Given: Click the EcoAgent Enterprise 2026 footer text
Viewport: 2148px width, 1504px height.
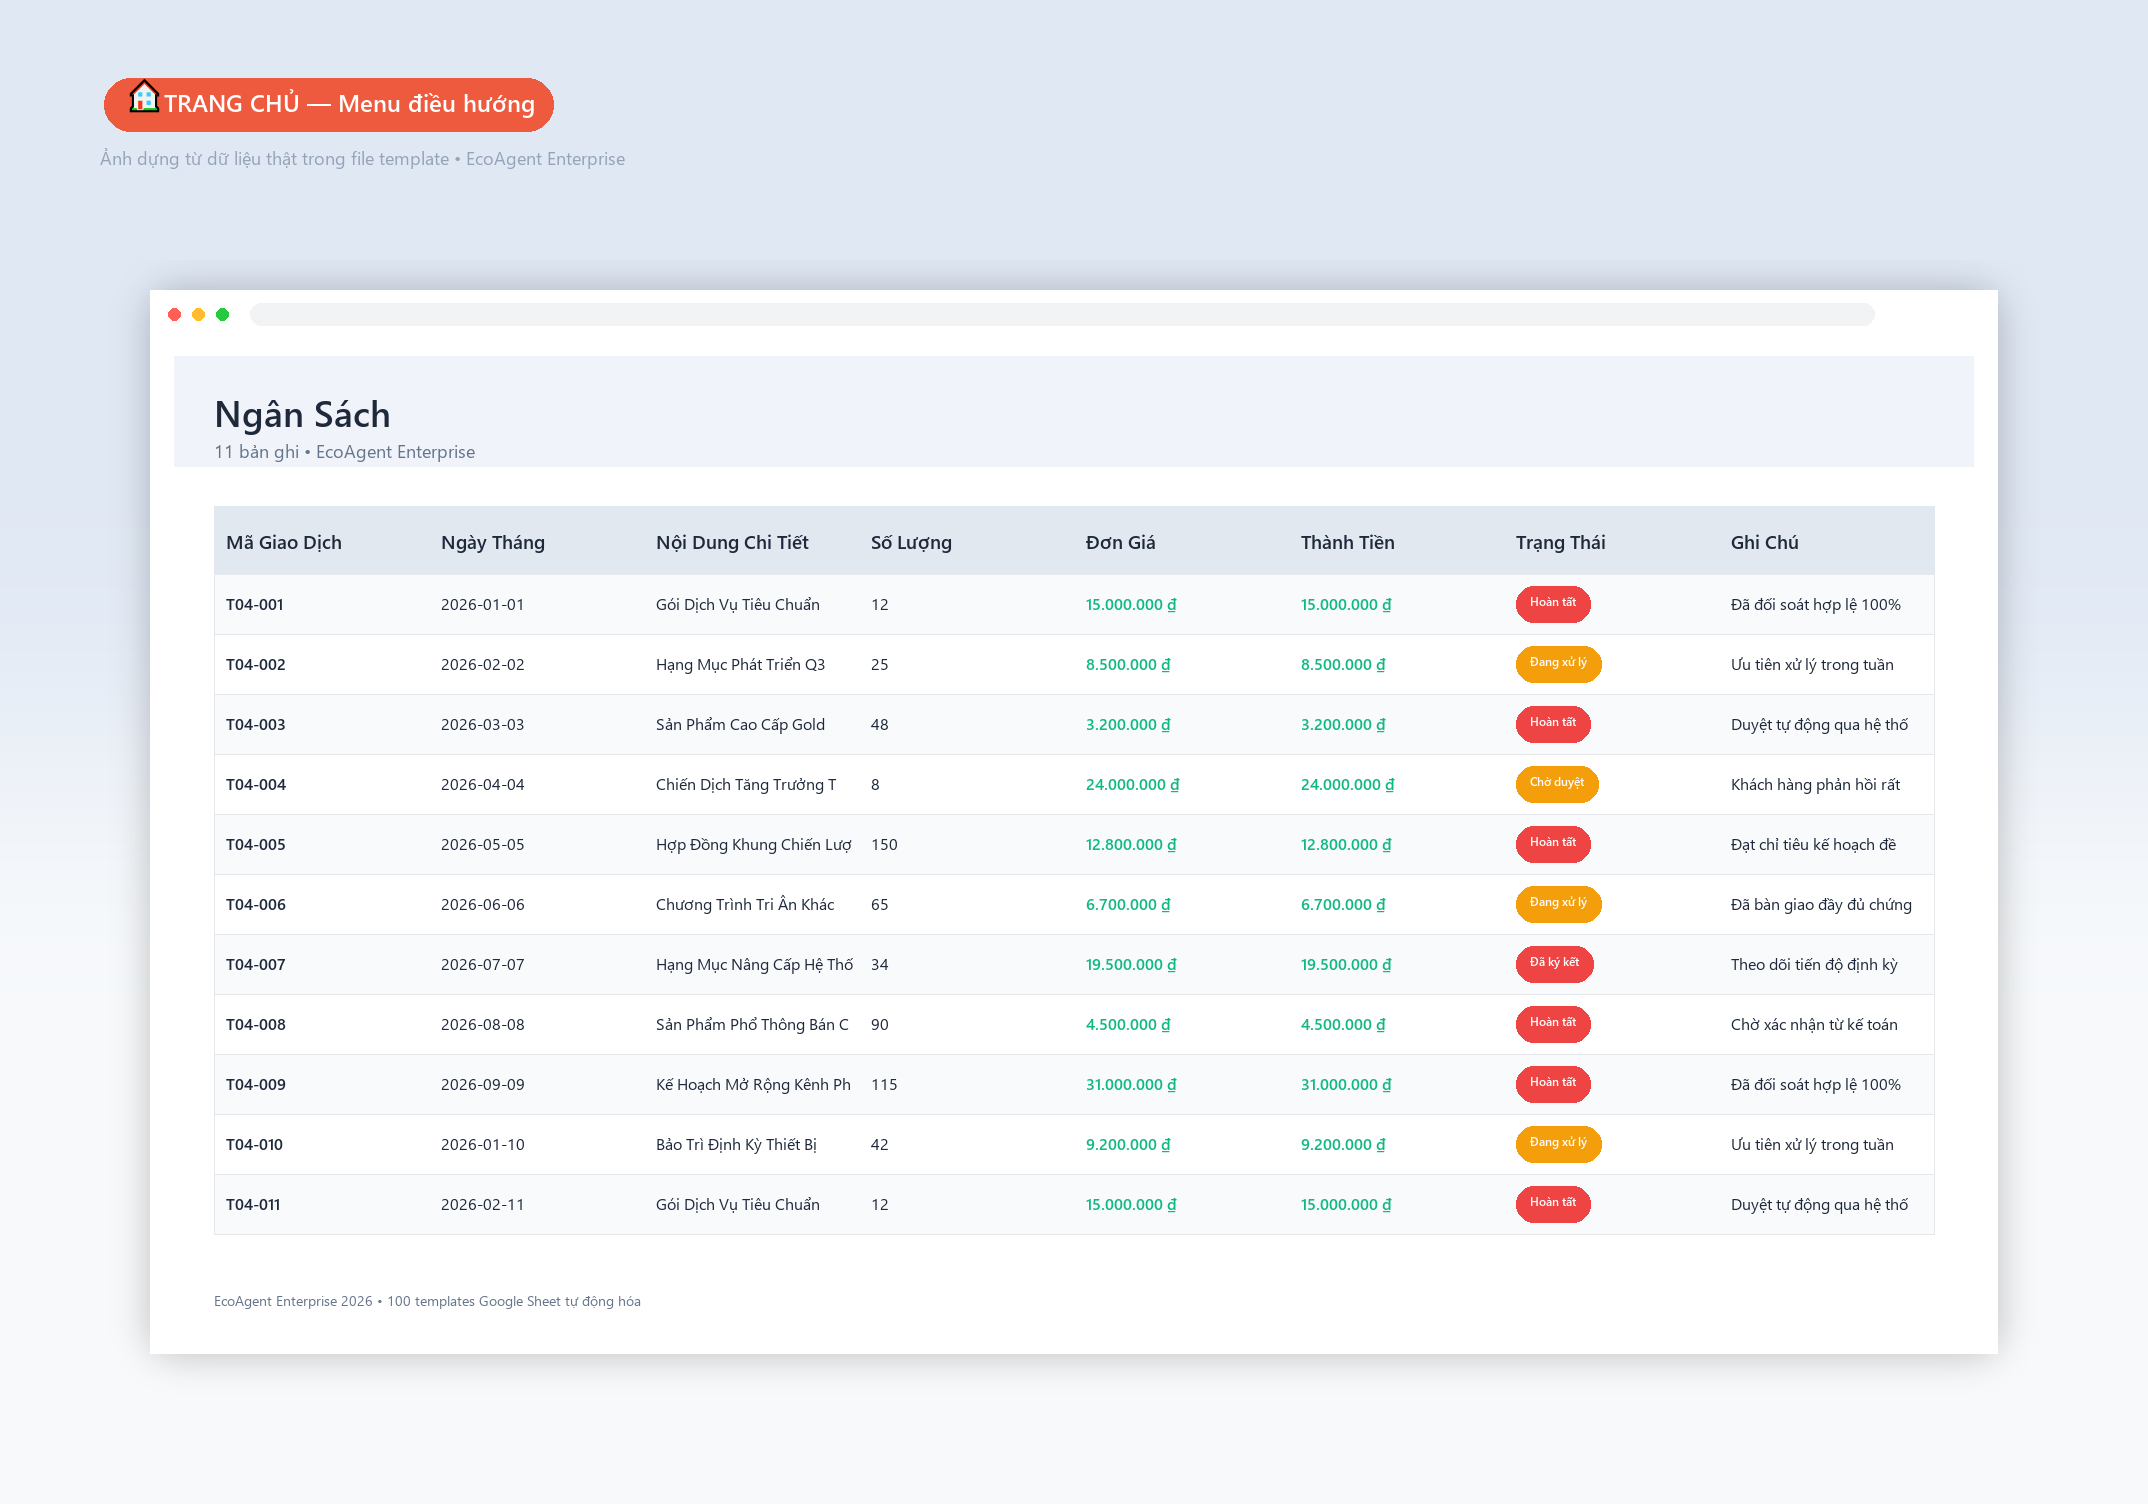Looking at the screenshot, I should [x=427, y=1301].
